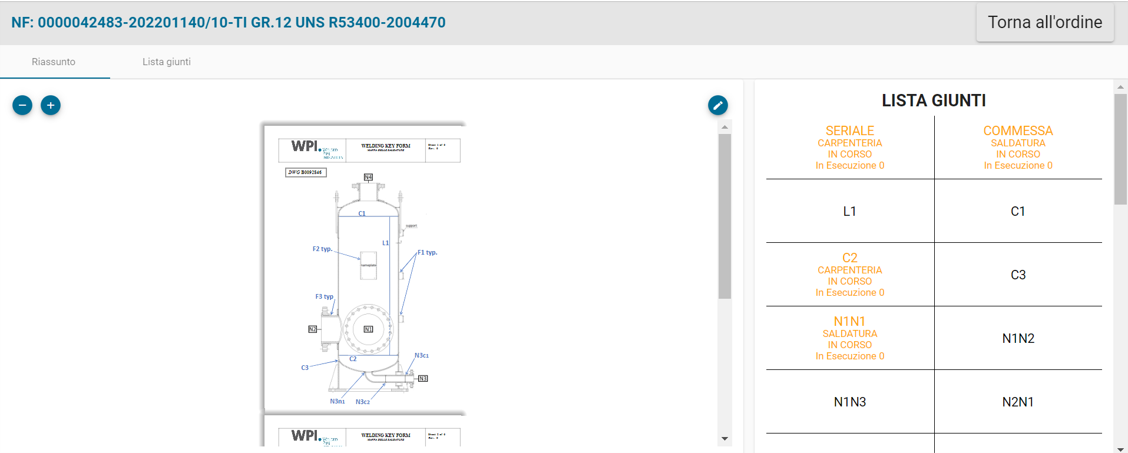The width and height of the screenshot is (1128, 453).
Task: Select the SERIALE joint cell
Action: click(850, 147)
